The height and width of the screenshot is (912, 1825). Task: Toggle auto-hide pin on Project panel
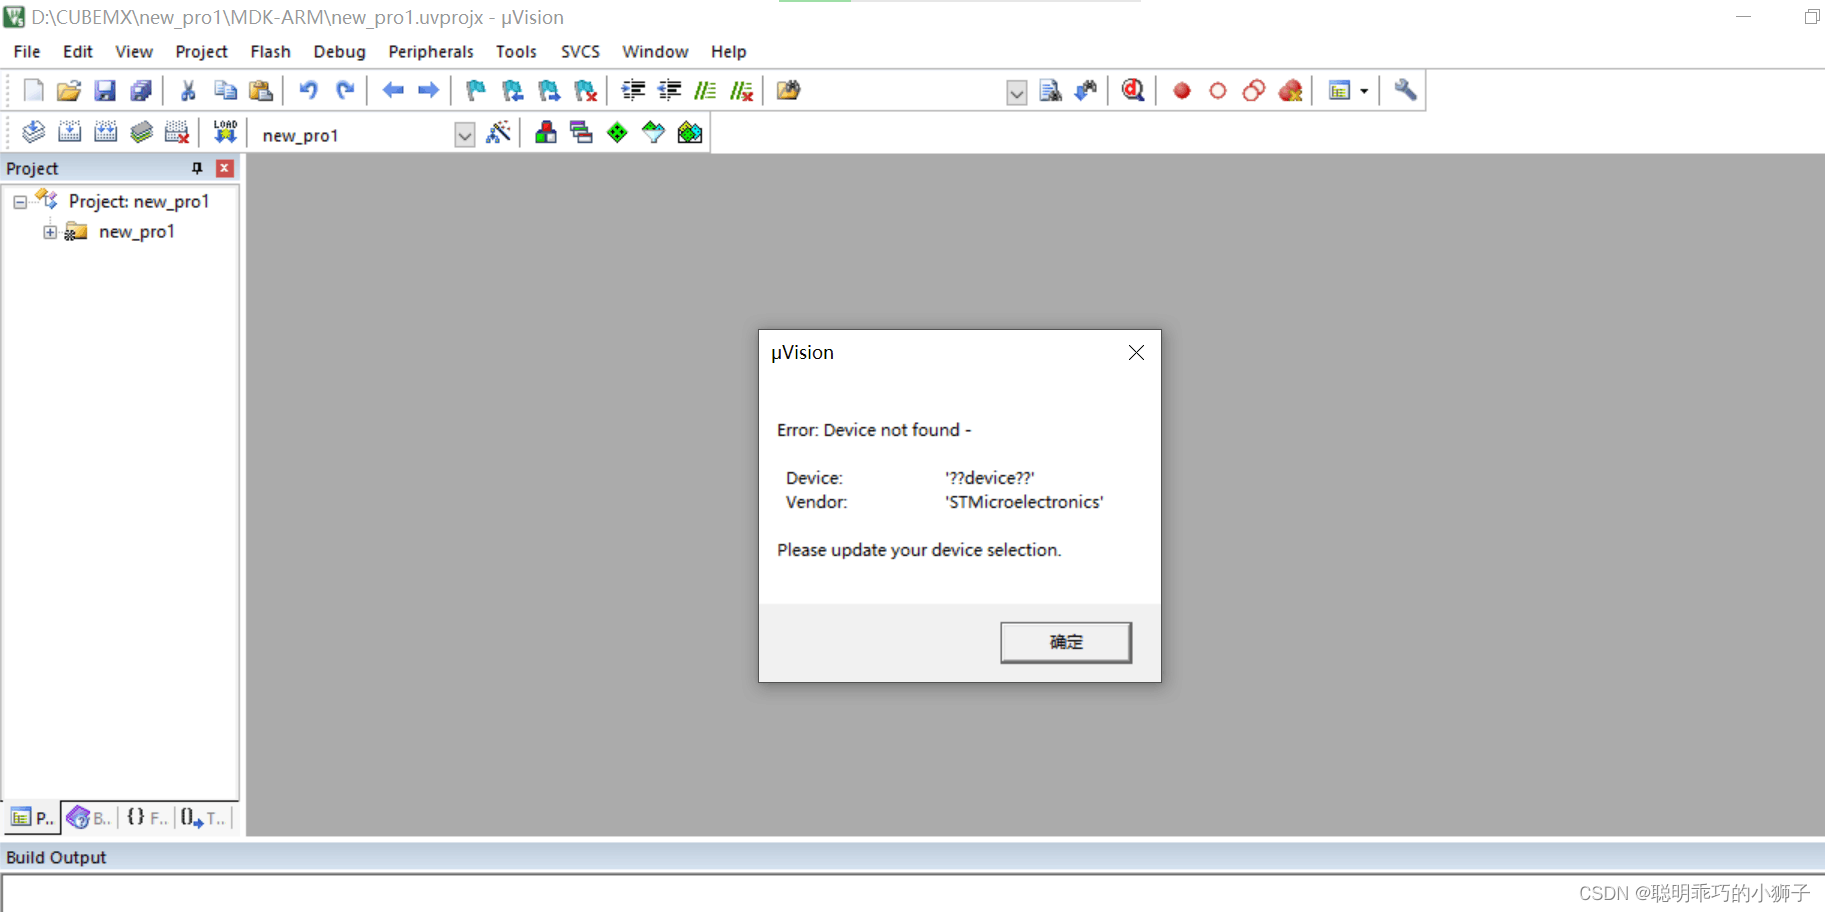(x=197, y=168)
